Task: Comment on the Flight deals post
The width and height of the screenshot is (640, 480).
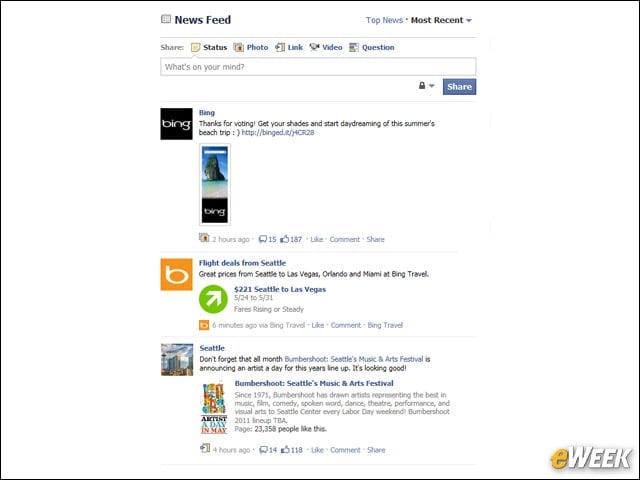Action: (346, 325)
